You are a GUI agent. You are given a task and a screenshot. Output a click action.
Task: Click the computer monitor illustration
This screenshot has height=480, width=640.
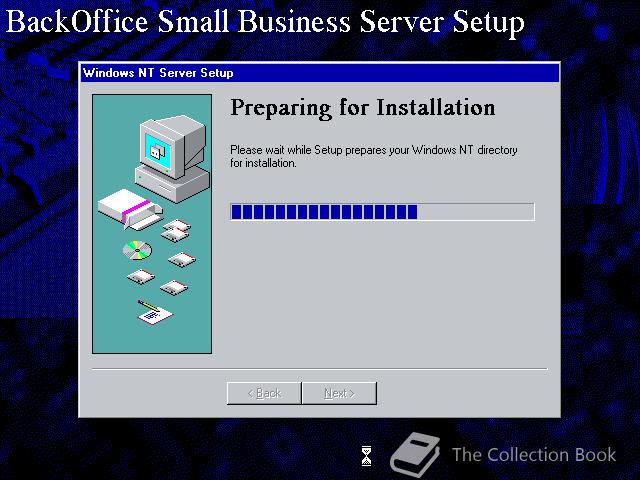tap(172, 158)
